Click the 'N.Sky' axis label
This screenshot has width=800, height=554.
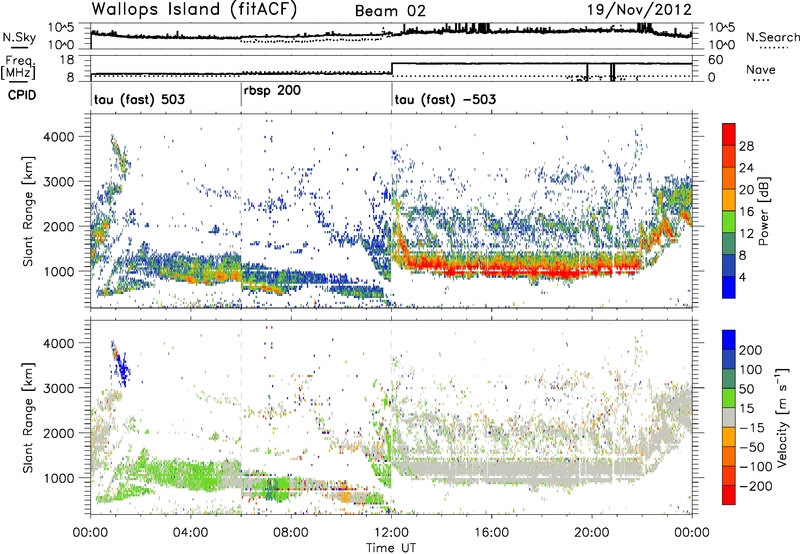coord(19,37)
